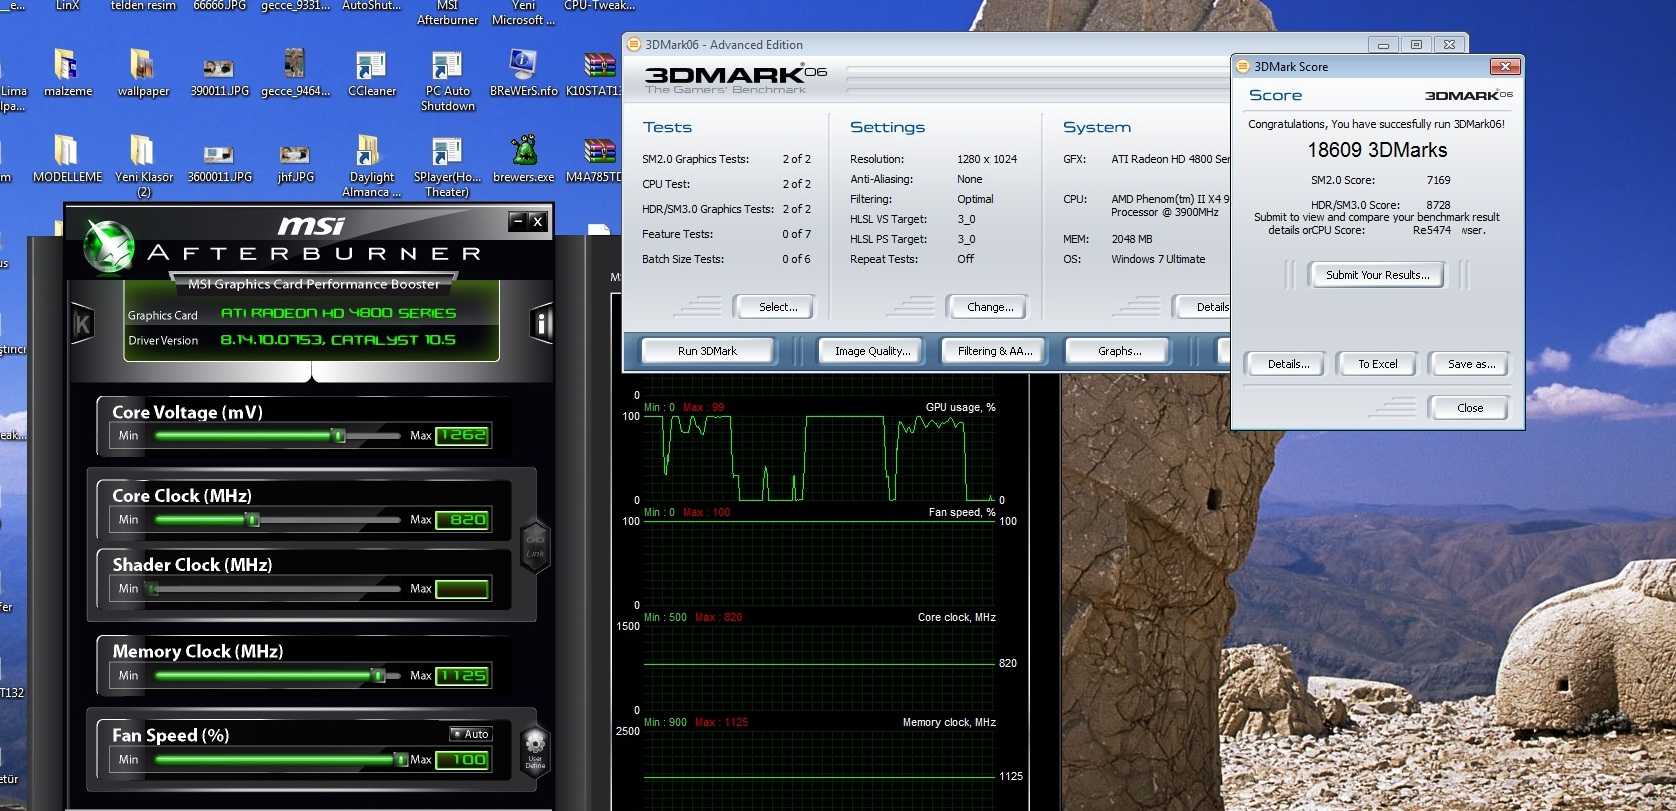The image size is (1676, 811).
Task: Close the MSI Afterburner window
Action: (x=537, y=221)
